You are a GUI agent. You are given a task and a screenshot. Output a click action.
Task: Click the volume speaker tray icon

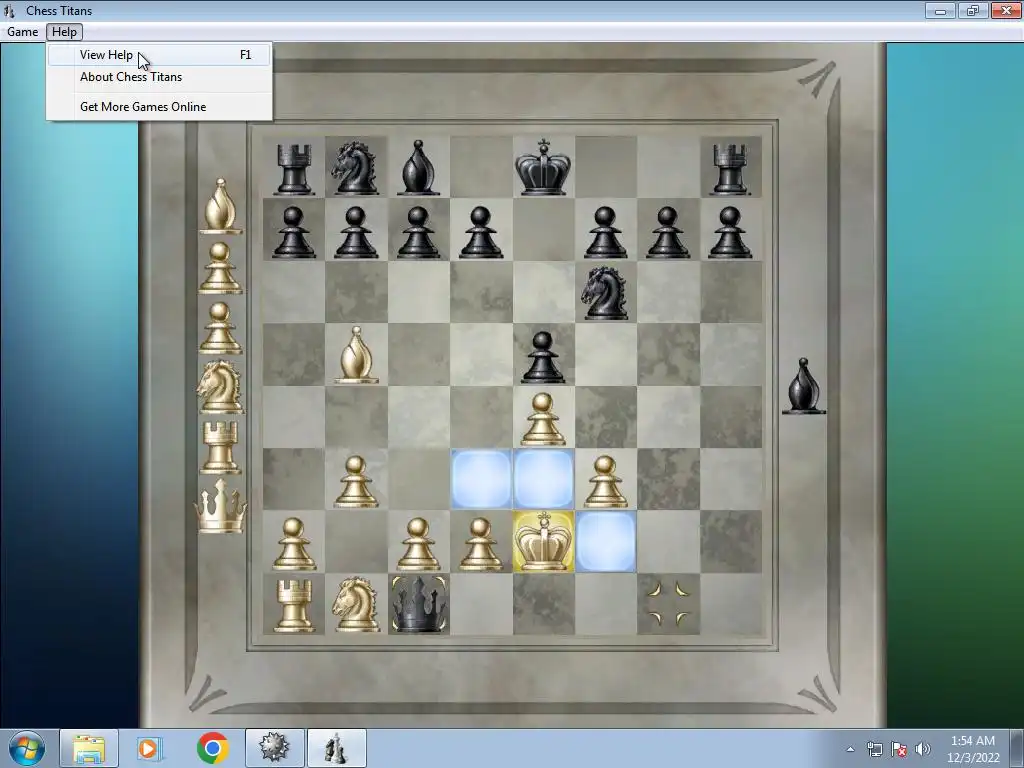[923, 749]
